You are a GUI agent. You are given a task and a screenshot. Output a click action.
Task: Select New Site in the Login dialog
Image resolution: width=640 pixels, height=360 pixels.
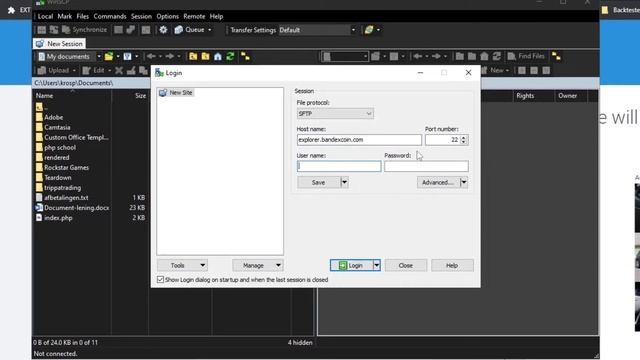pos(176,93)
